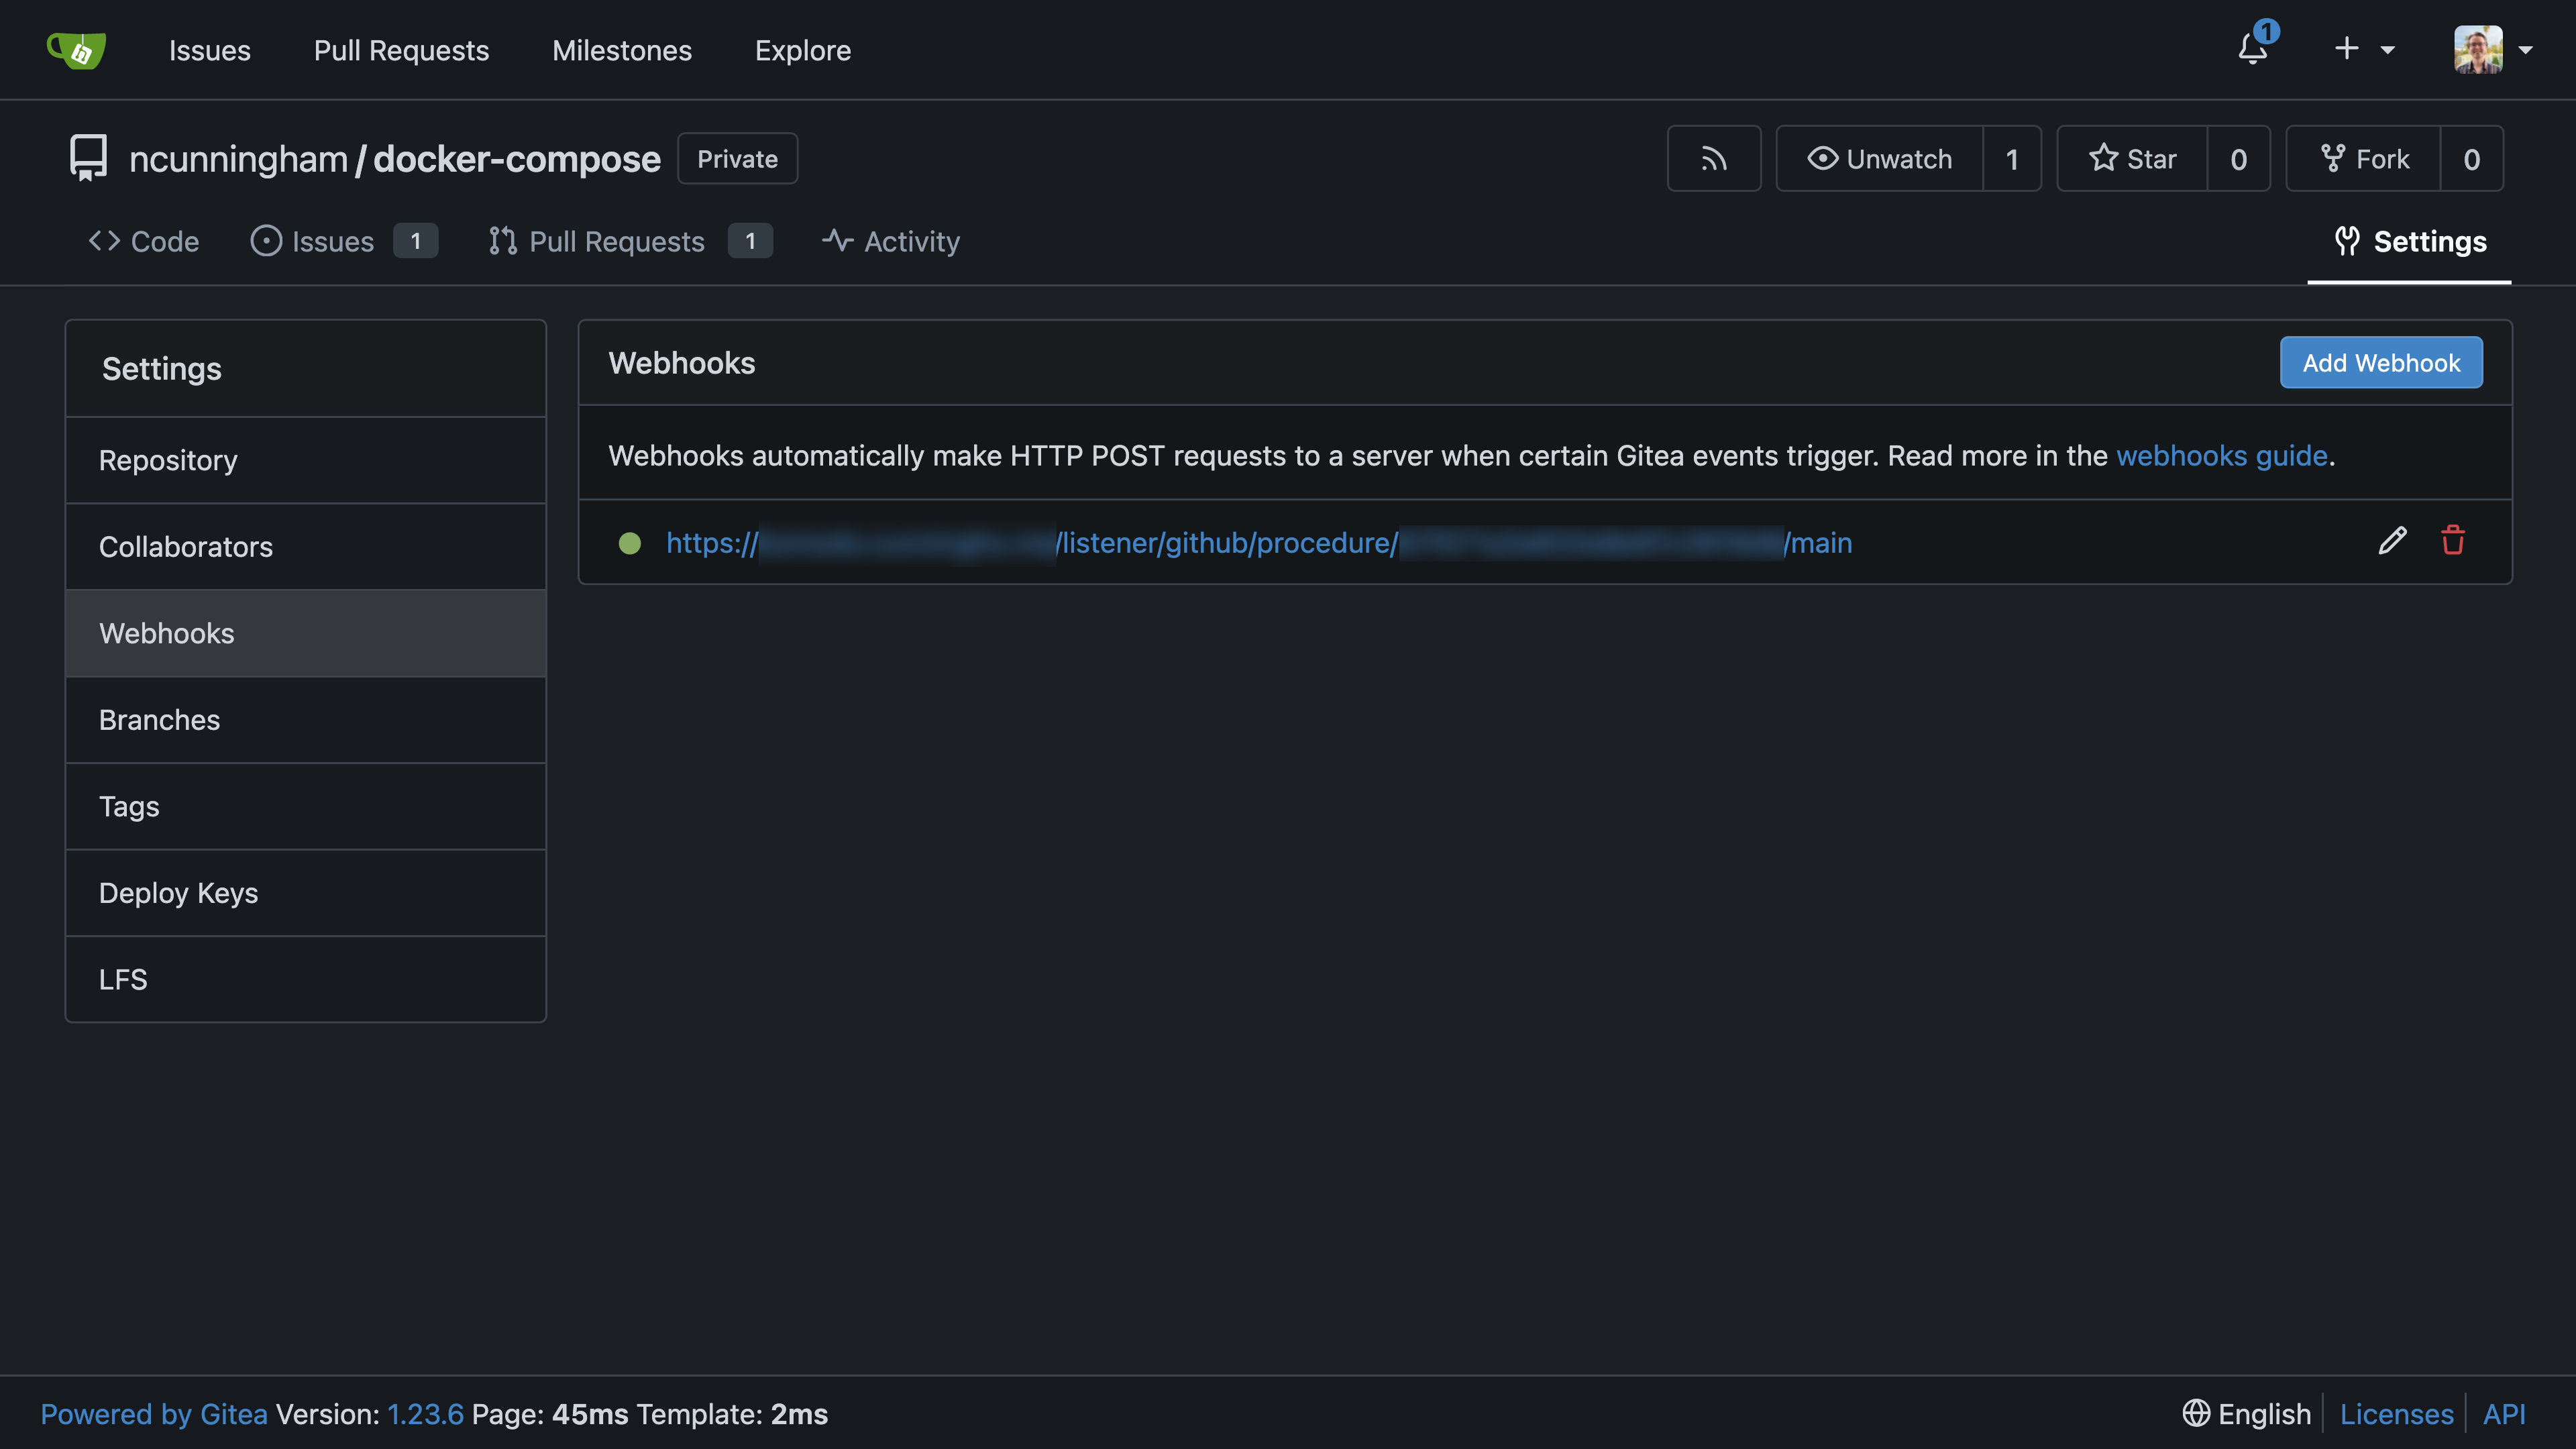Click the language globe icon
The image size is (2576, 1449).
point(2196,1413)
